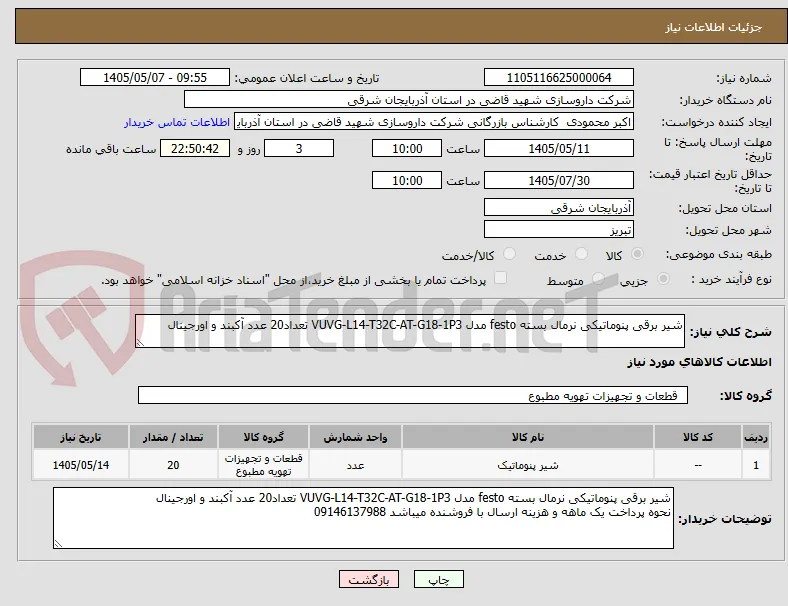Click header title جزئیات اطلاعات نیاز

tap(714, 27)
